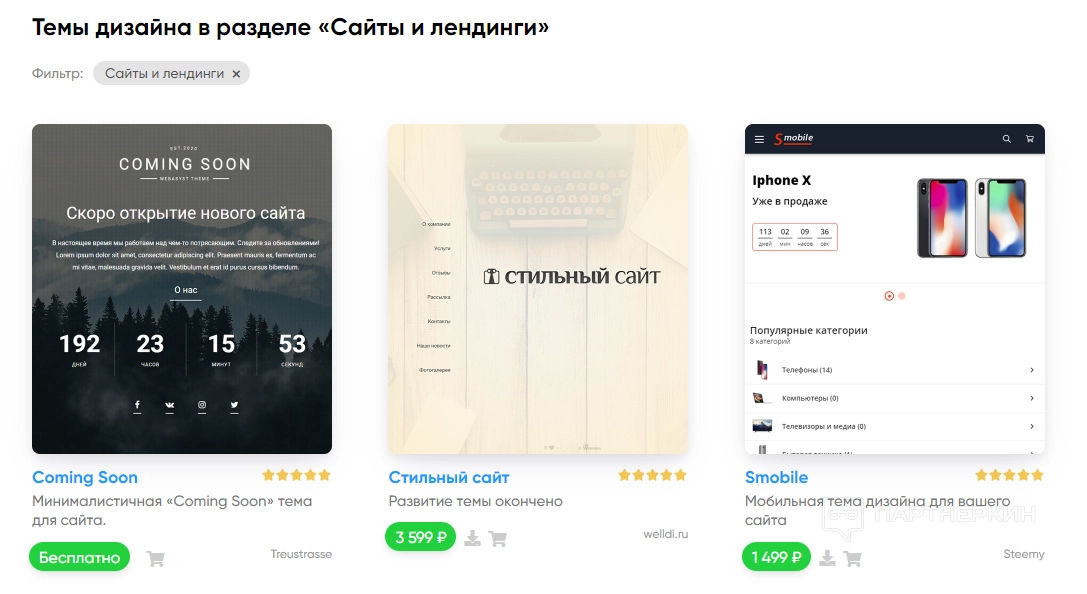Image resolution: width=1087 pixels, height=594 pixels.
Task: Expand Телевизоры и медиа category chevron
Action: (x=1032, y=427)
